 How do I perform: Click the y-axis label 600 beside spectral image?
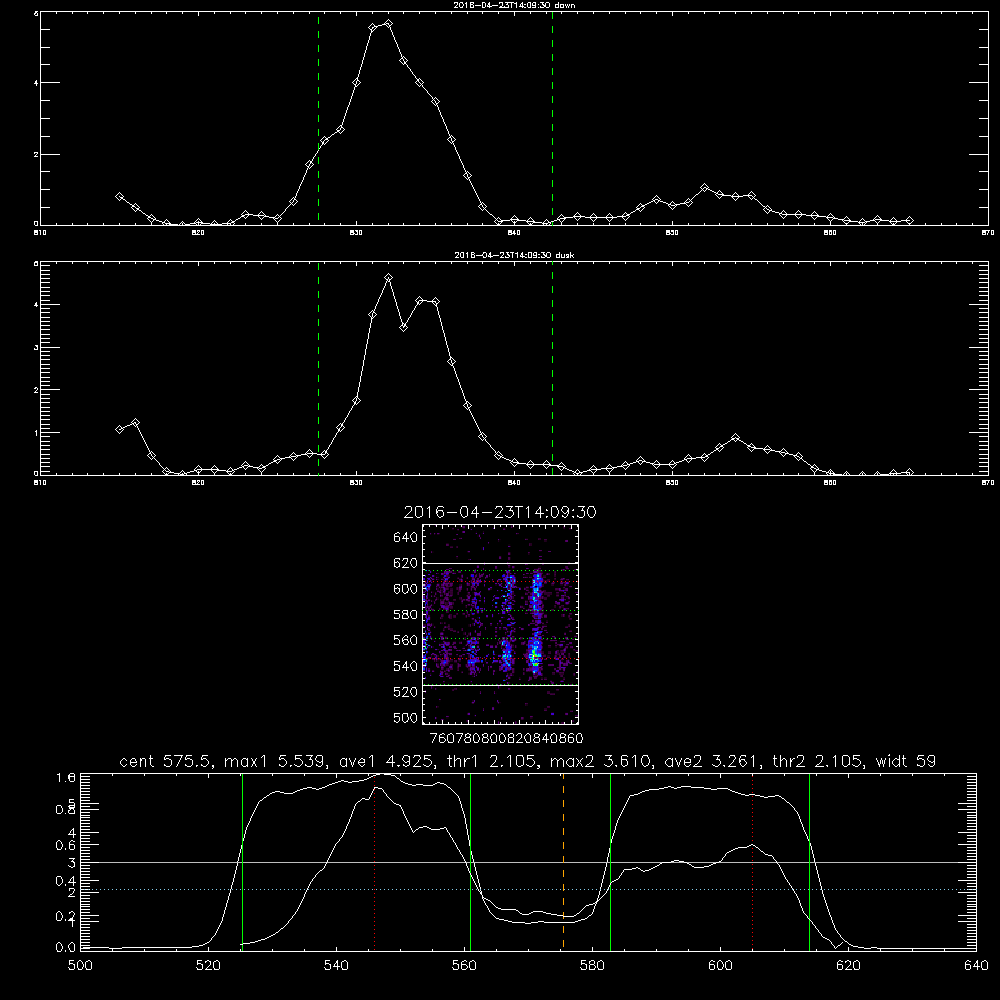[405, 589]
